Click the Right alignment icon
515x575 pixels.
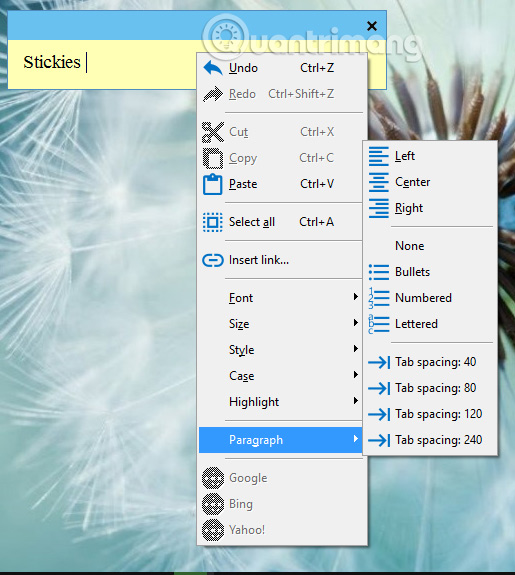click(x=379, y=208)
